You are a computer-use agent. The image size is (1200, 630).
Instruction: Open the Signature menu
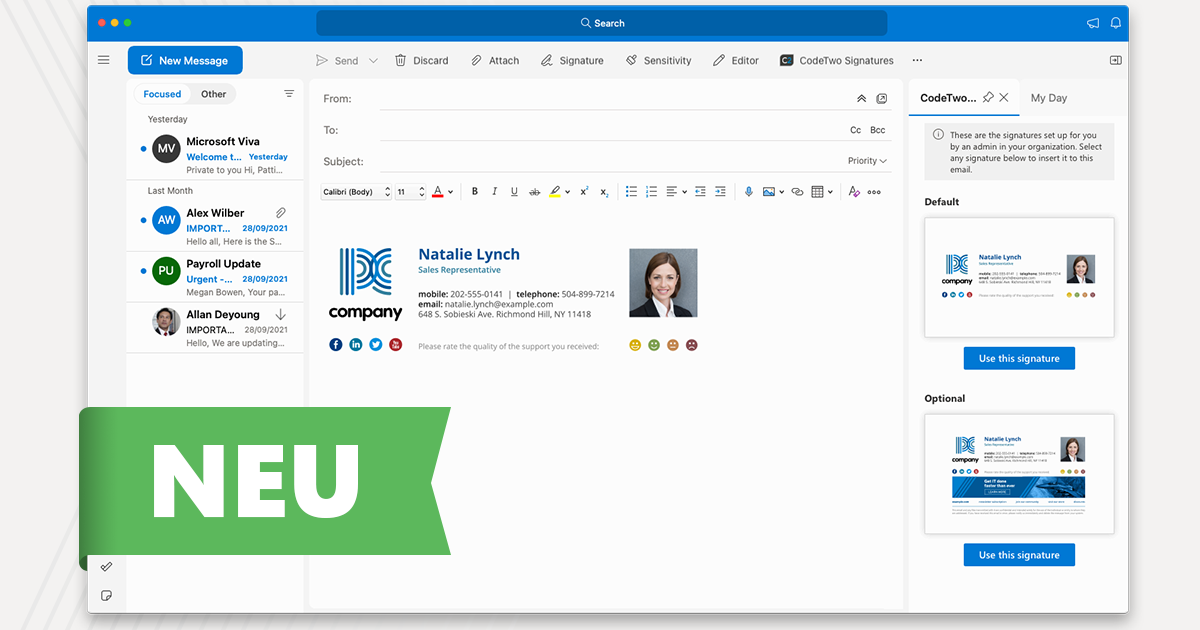click(572, 60)
